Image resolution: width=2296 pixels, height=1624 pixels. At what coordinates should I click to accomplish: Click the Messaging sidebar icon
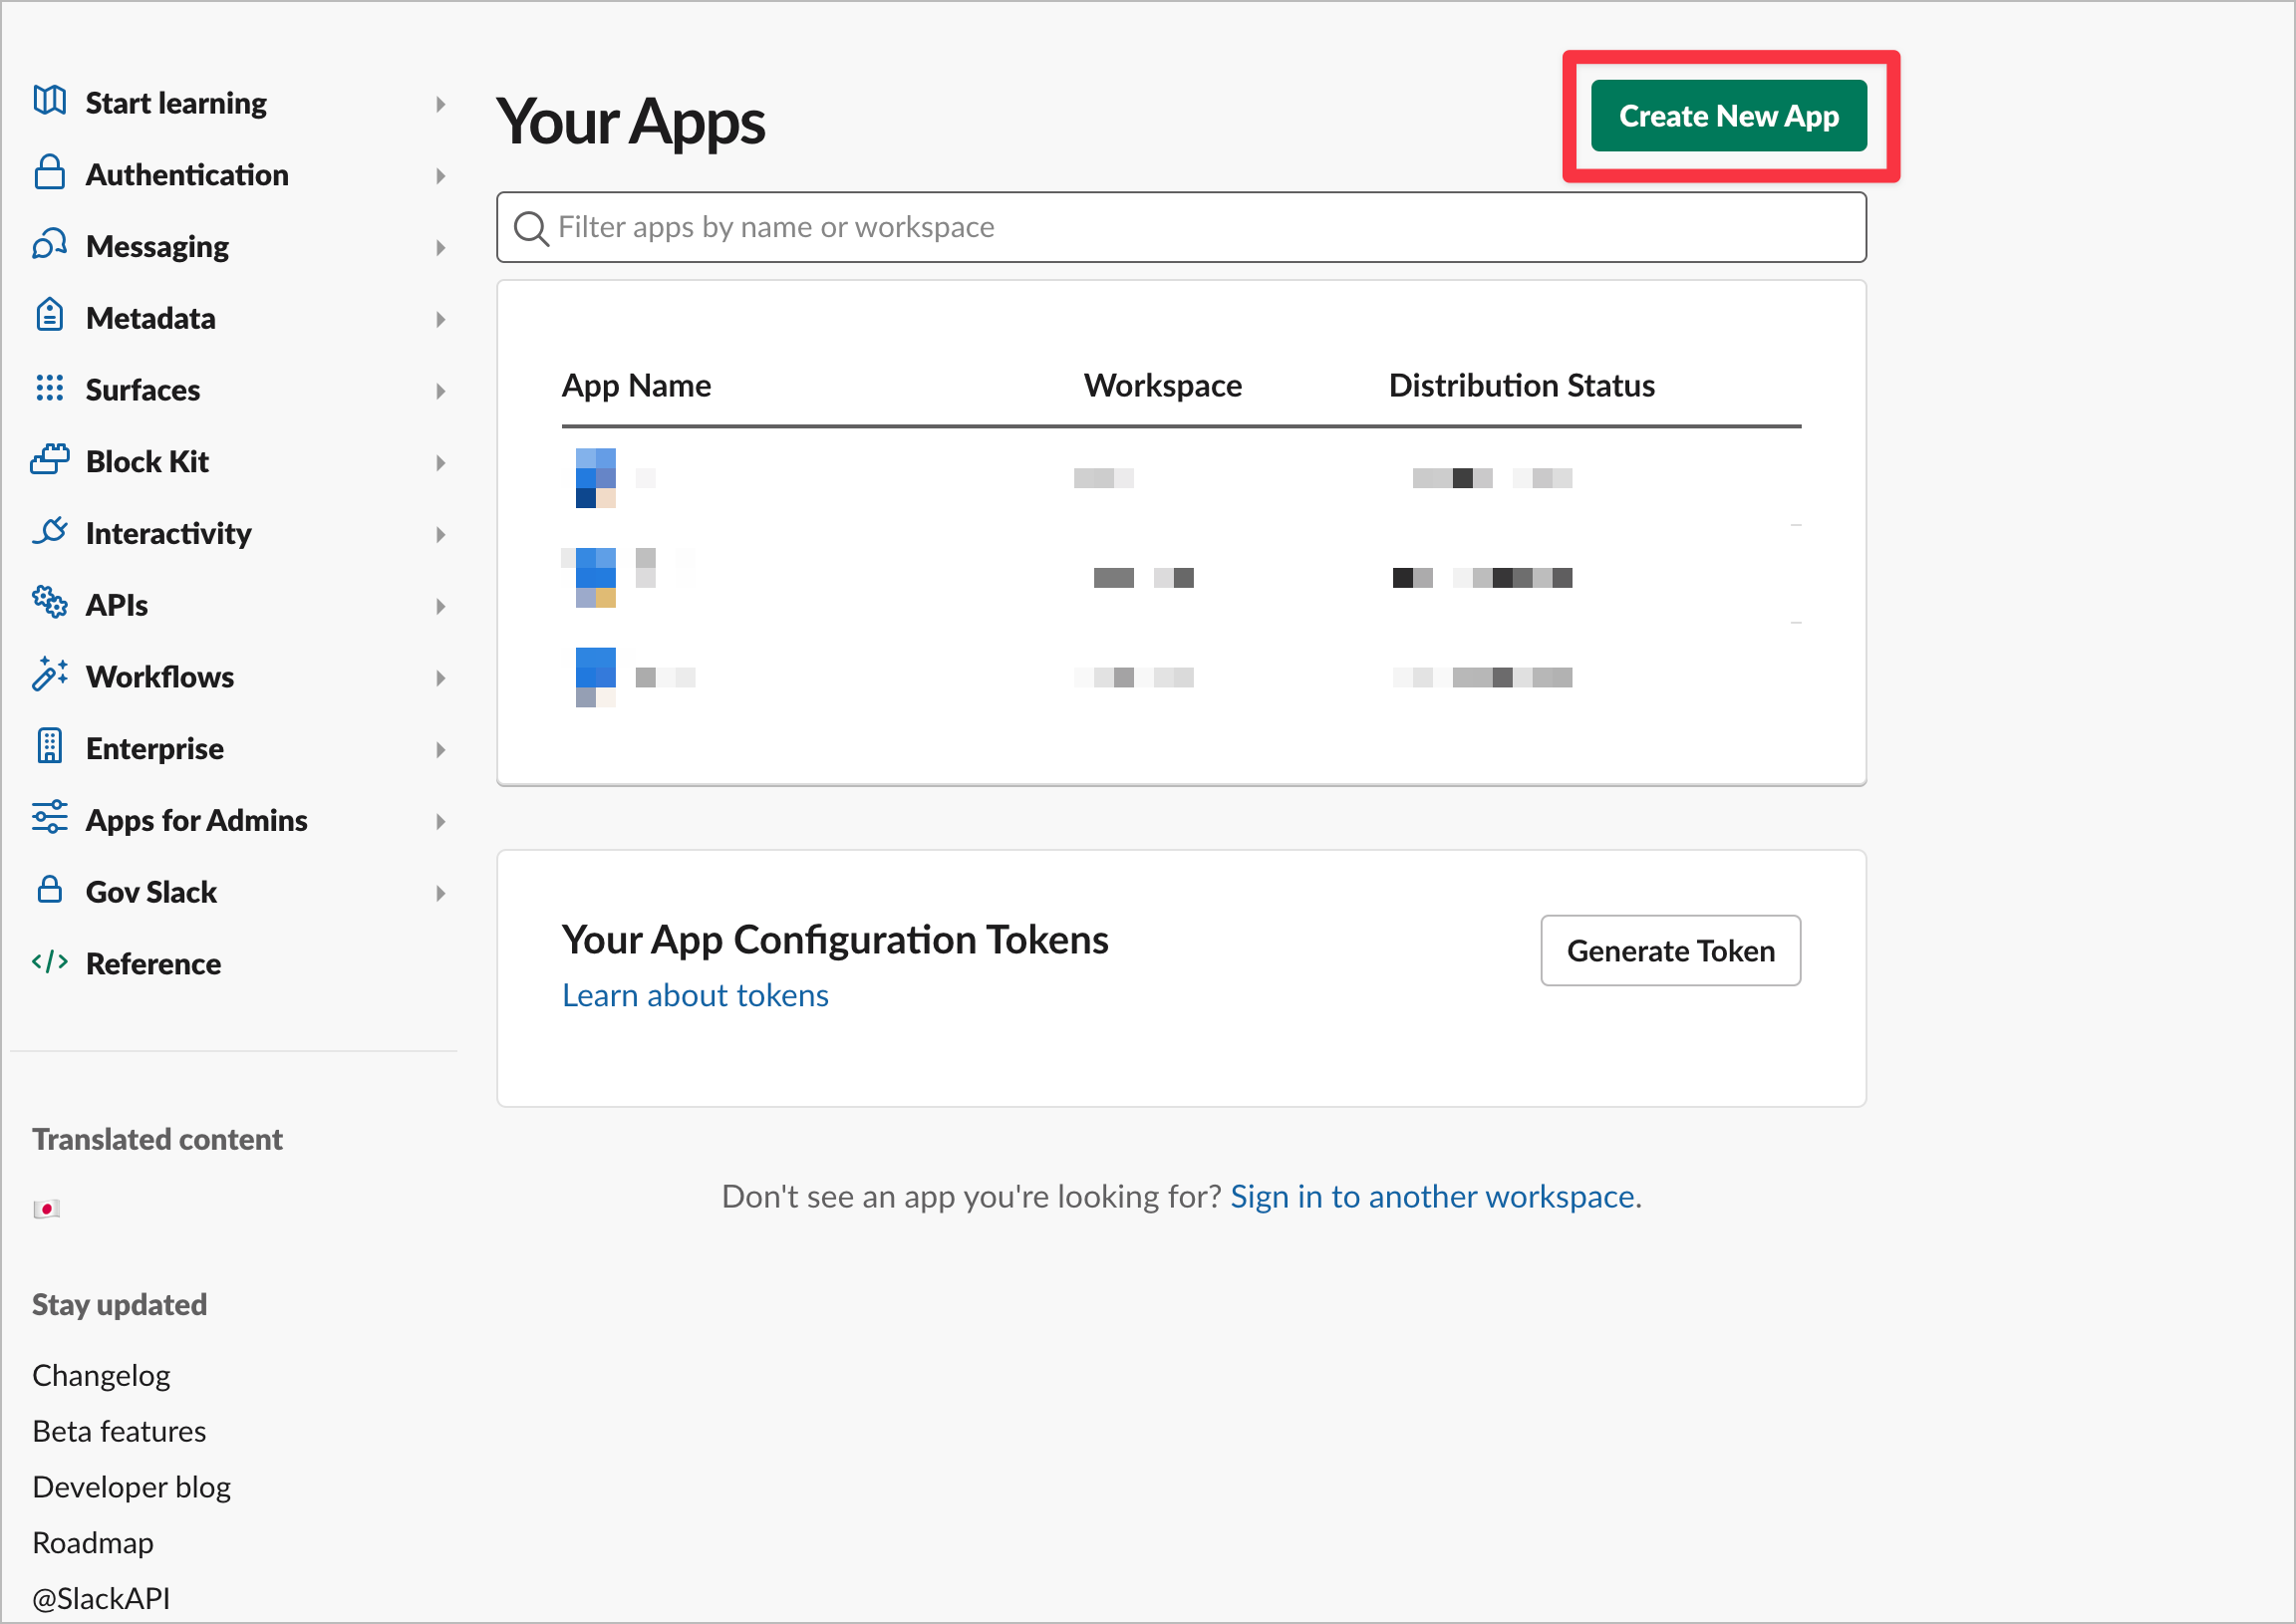51,244
